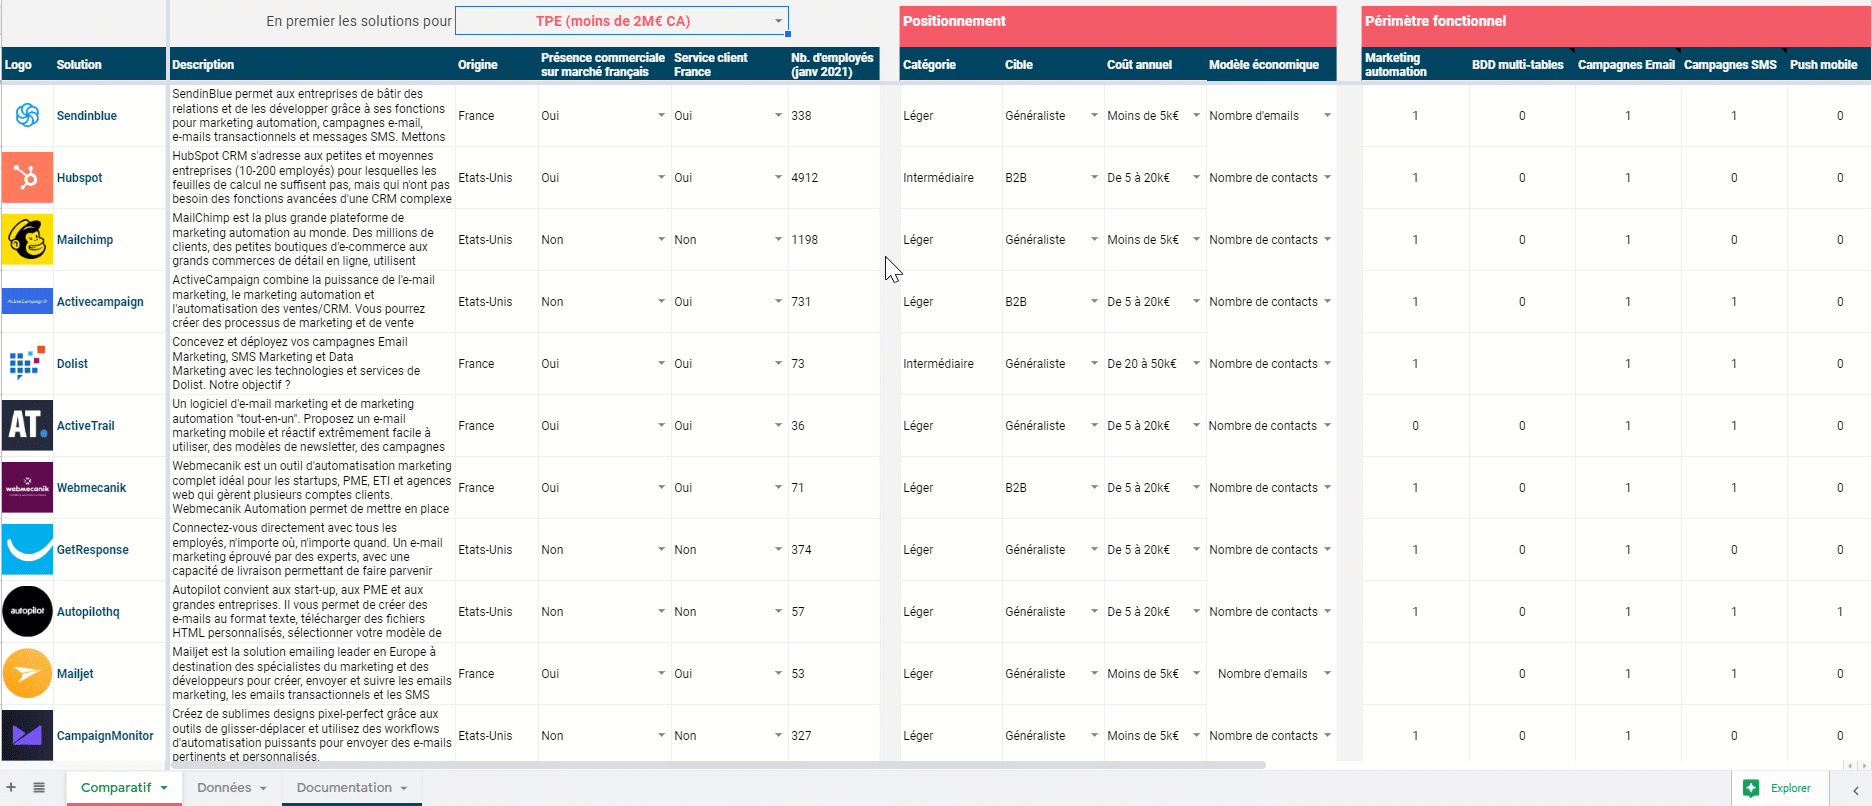Follow the GetResponse solution link

pyautogui.click(x=93, y=550)
